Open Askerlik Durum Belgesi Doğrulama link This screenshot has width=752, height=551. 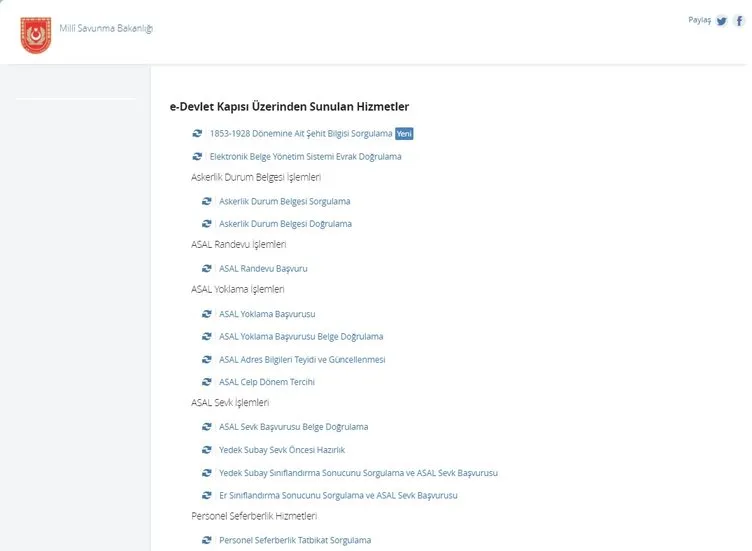(285, 224)
